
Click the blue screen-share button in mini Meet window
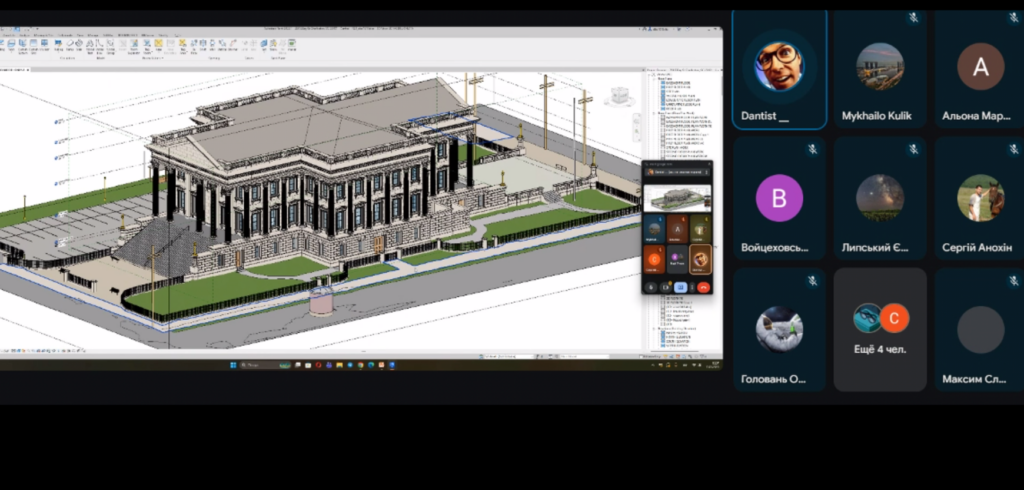[x=680, y=287]
